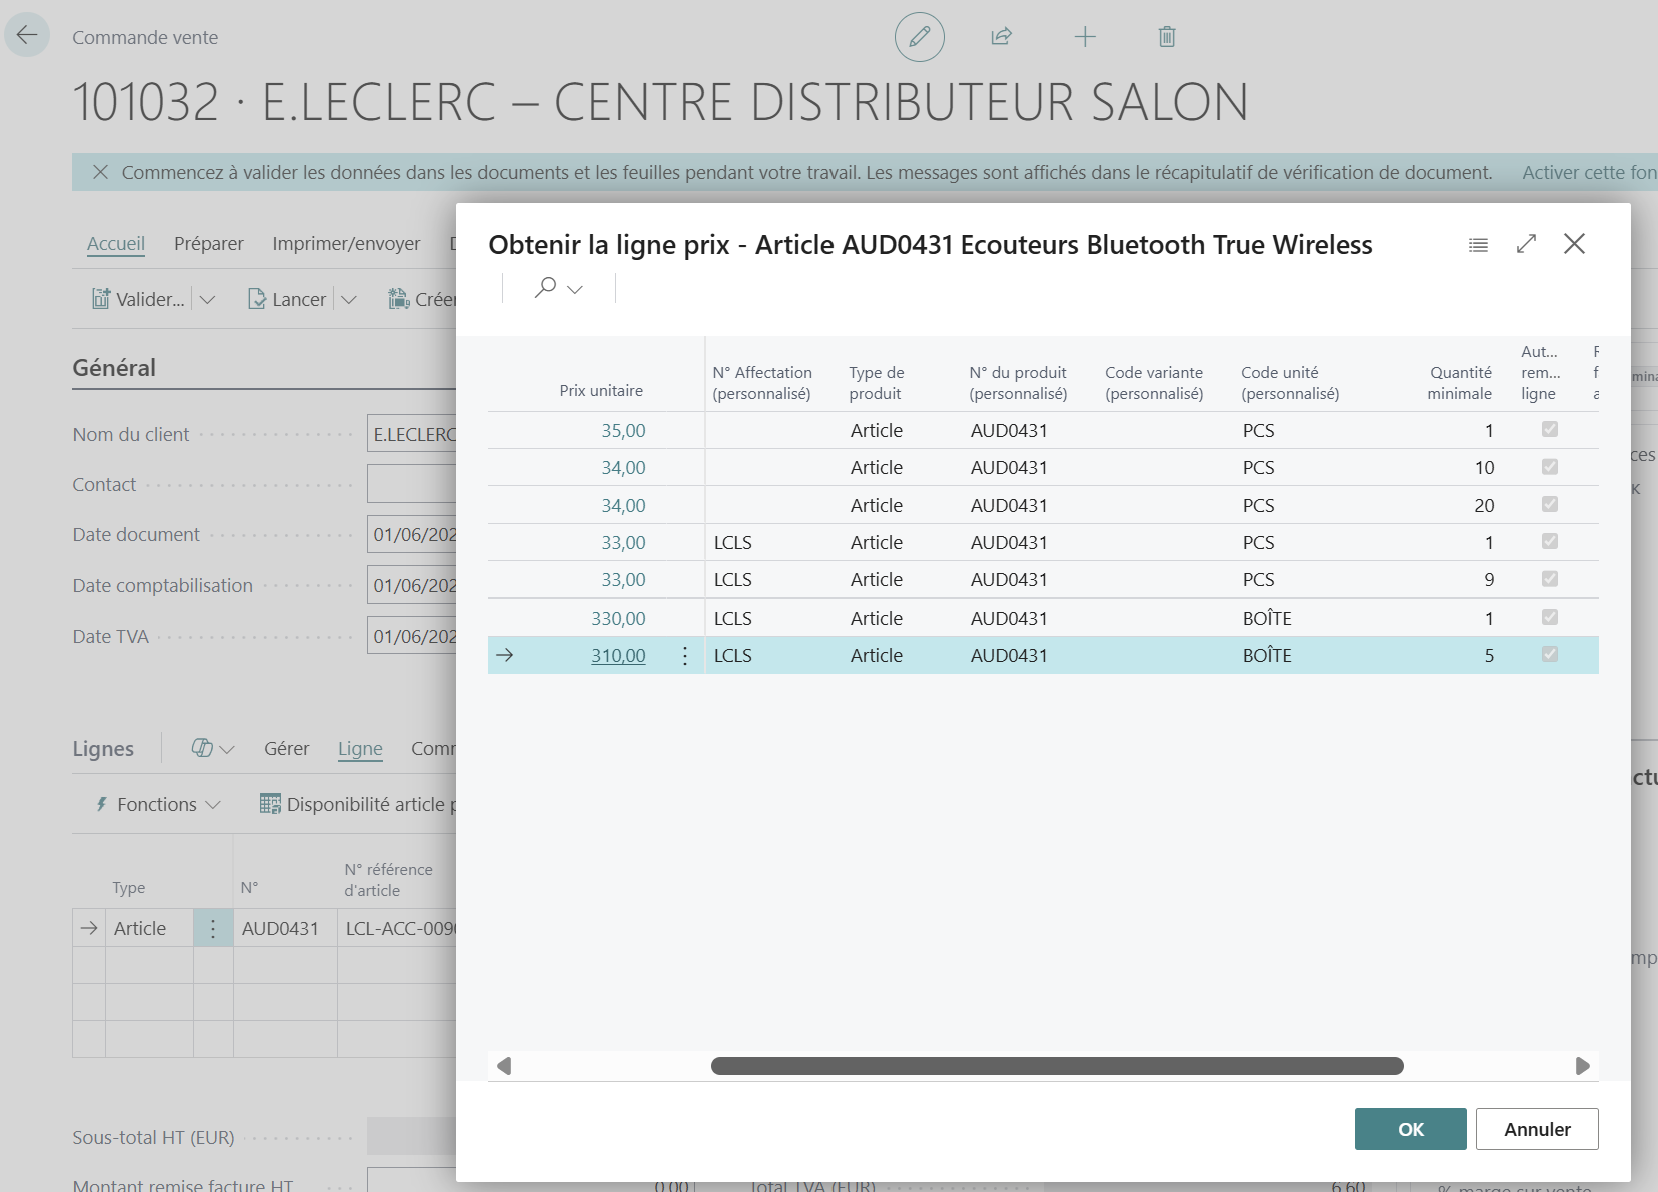Click the plus icon to create new

1085,37
